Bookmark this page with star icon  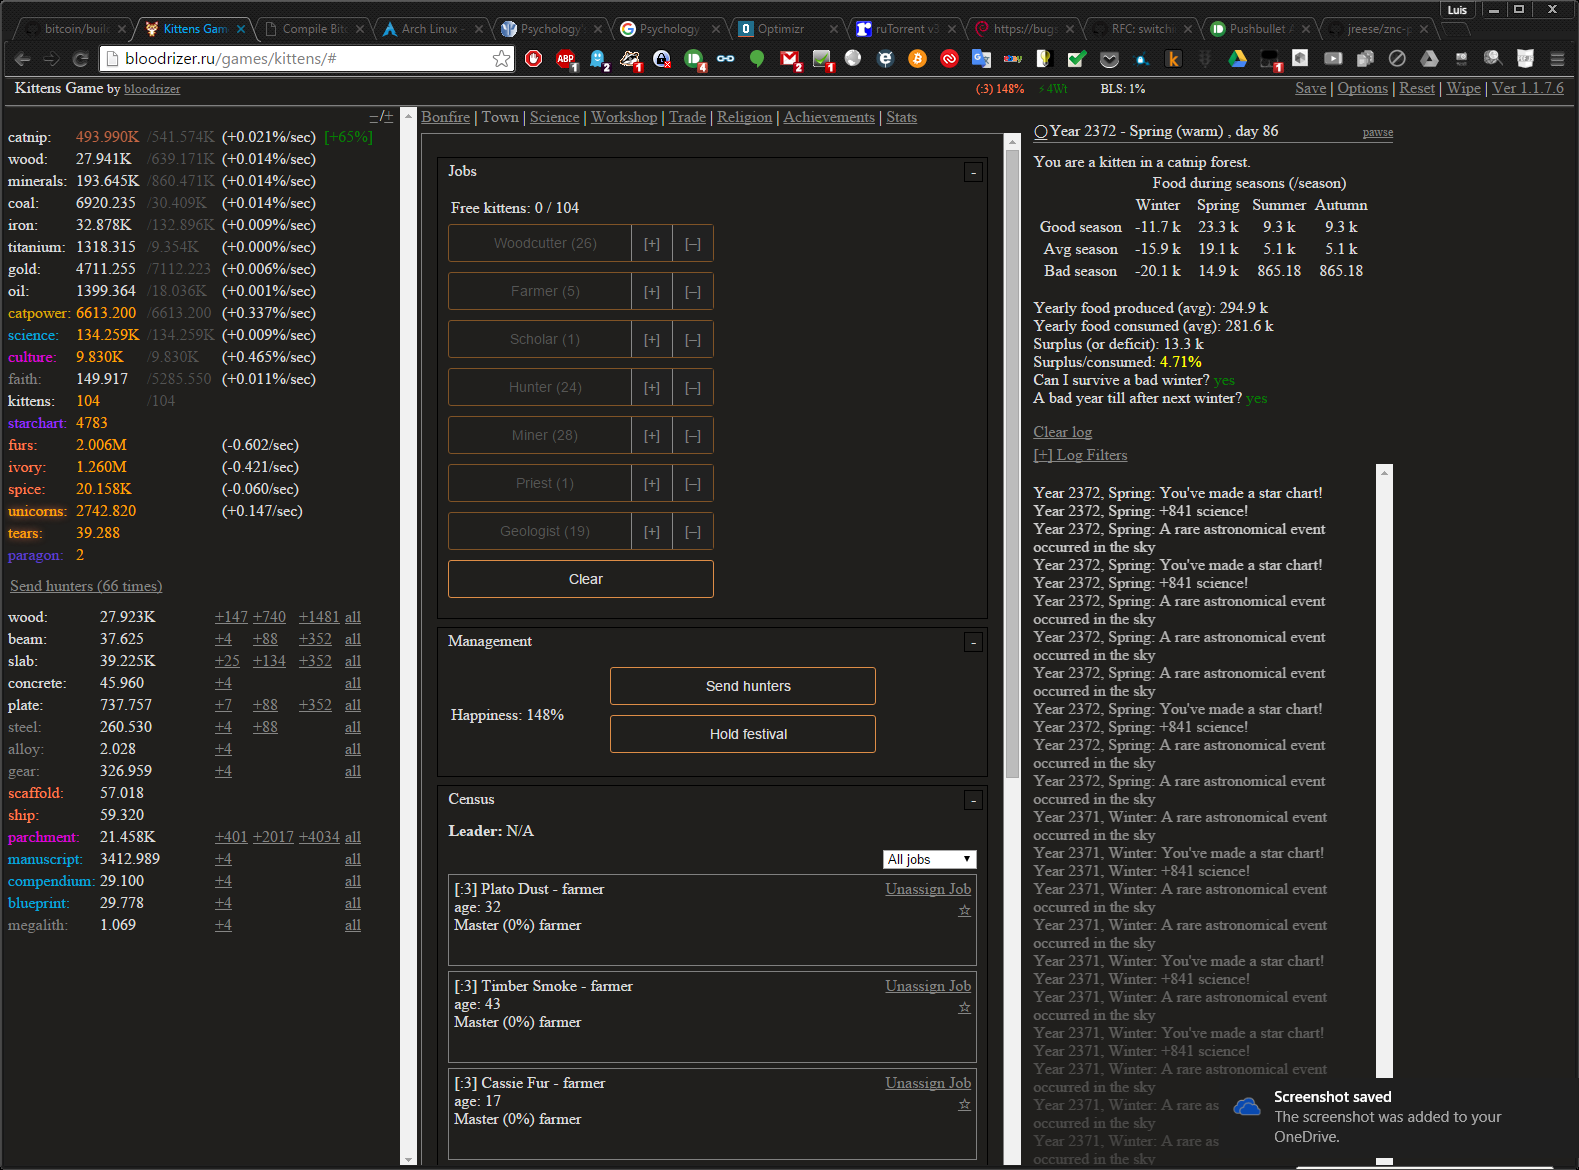click(x=501, y=59)
